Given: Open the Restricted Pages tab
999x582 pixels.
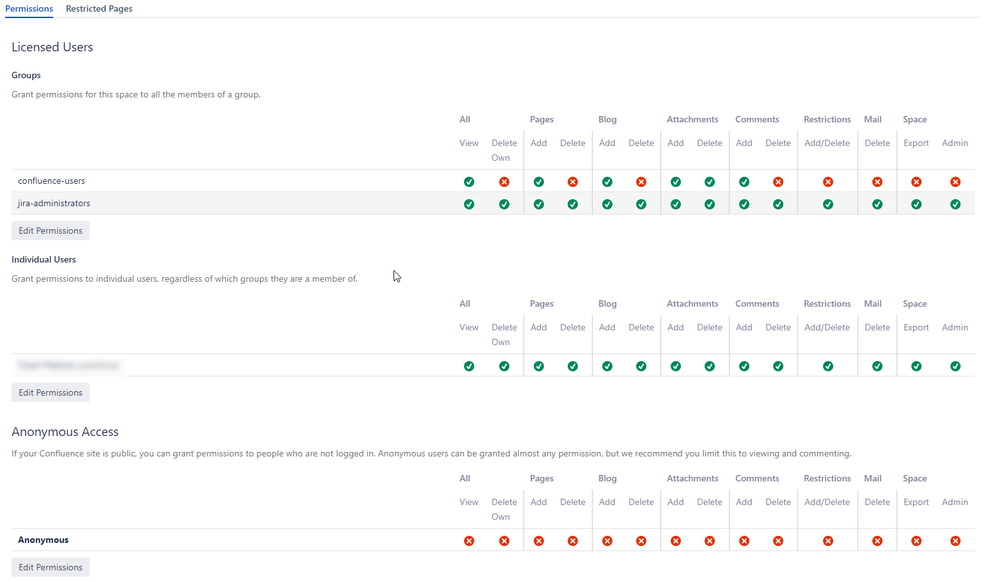Looking at the screenshot, I should pyautogui.click(x=99, y=9).
